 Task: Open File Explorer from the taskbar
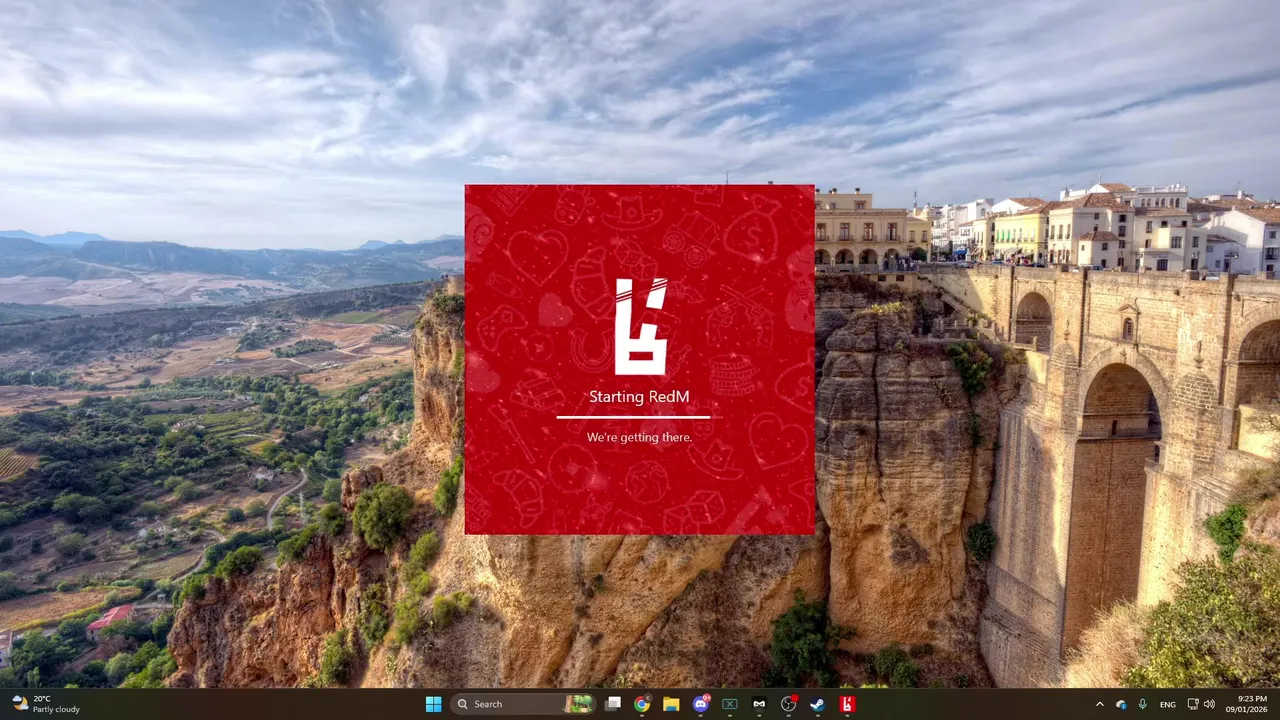pos(671,704)
